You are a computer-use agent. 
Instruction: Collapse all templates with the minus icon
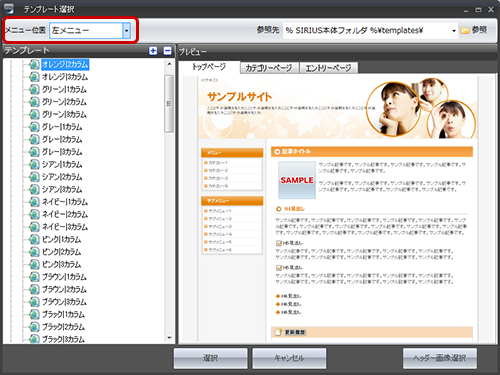click(167, 51)
